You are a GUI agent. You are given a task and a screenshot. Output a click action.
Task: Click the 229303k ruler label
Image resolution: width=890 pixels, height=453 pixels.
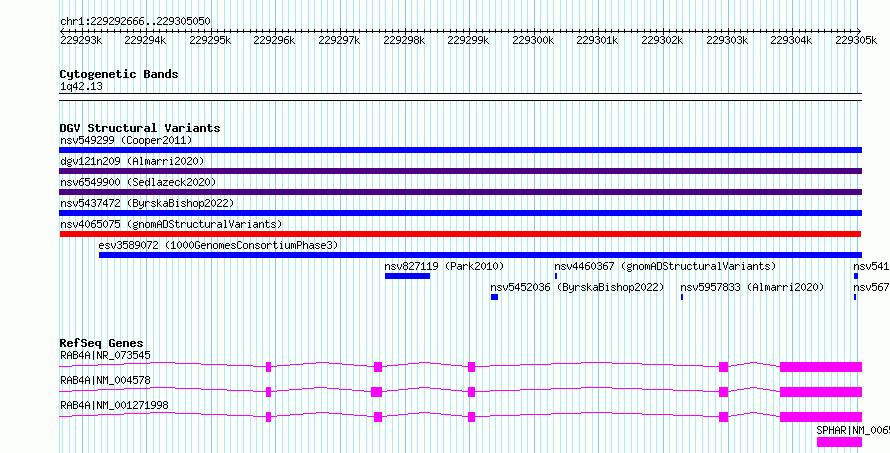click(x=727, y=40)
